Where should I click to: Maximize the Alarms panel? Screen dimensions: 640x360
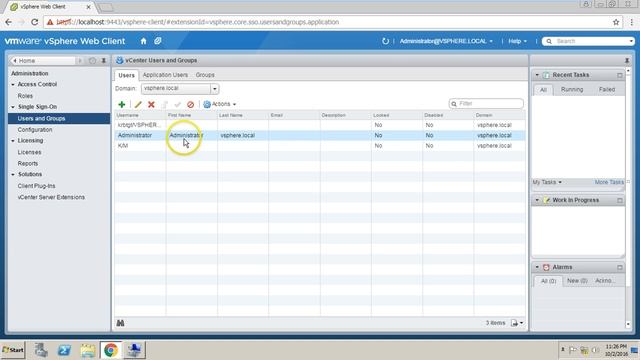[x=620, y=267]
